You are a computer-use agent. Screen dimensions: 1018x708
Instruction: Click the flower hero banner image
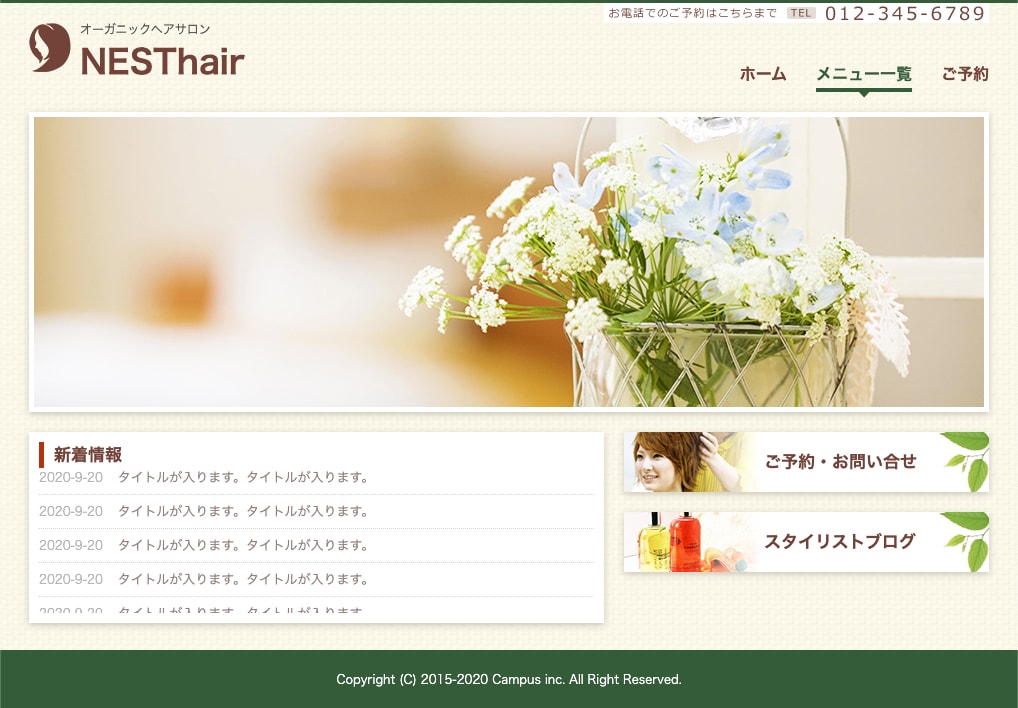coord(509,262)
